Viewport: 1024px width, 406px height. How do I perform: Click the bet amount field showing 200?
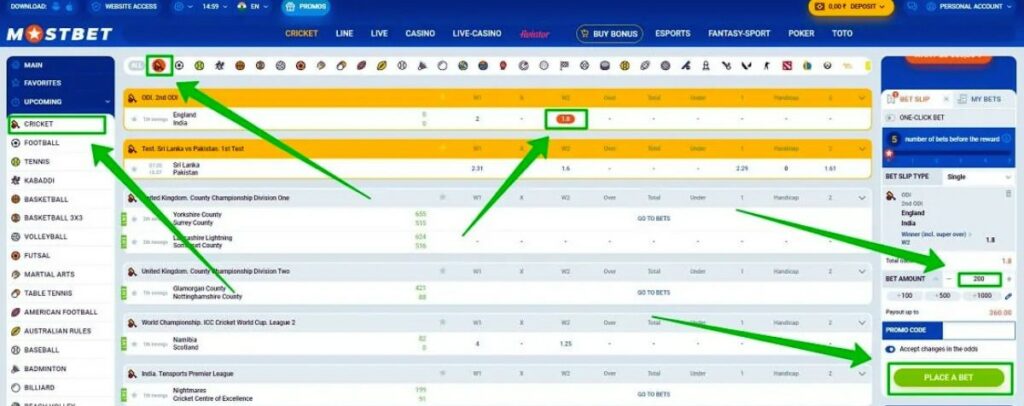(x=979, y=279)
